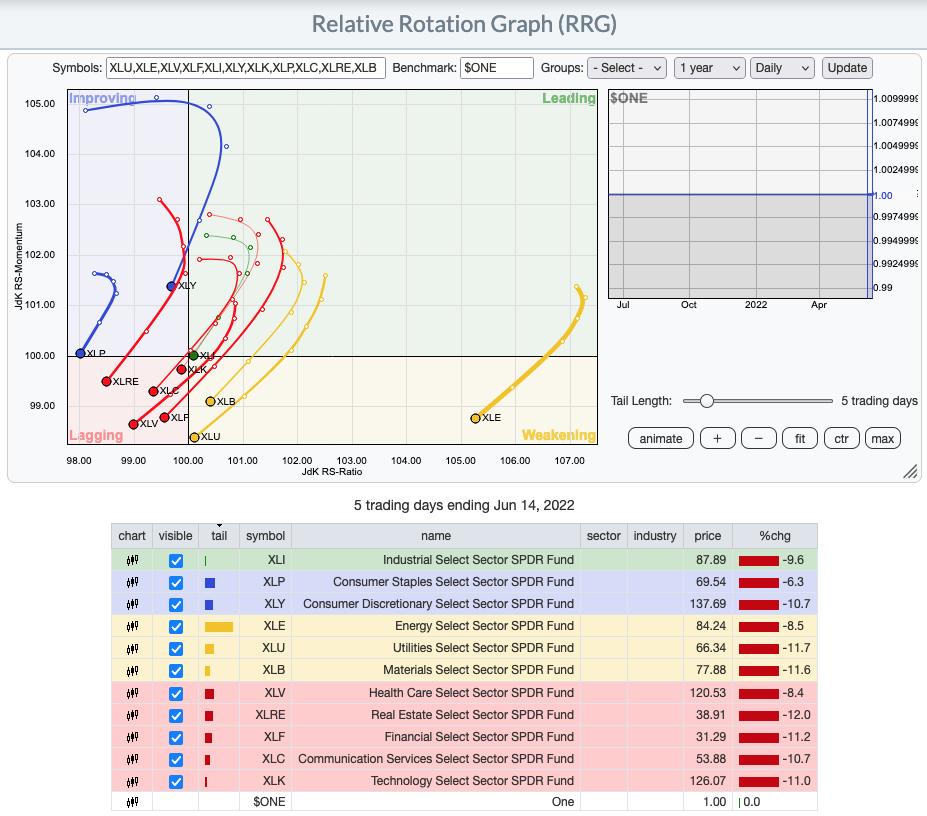Open the chart icon for XLRE row
Viewport: 927px width, 816px height.
pos(132,715)
